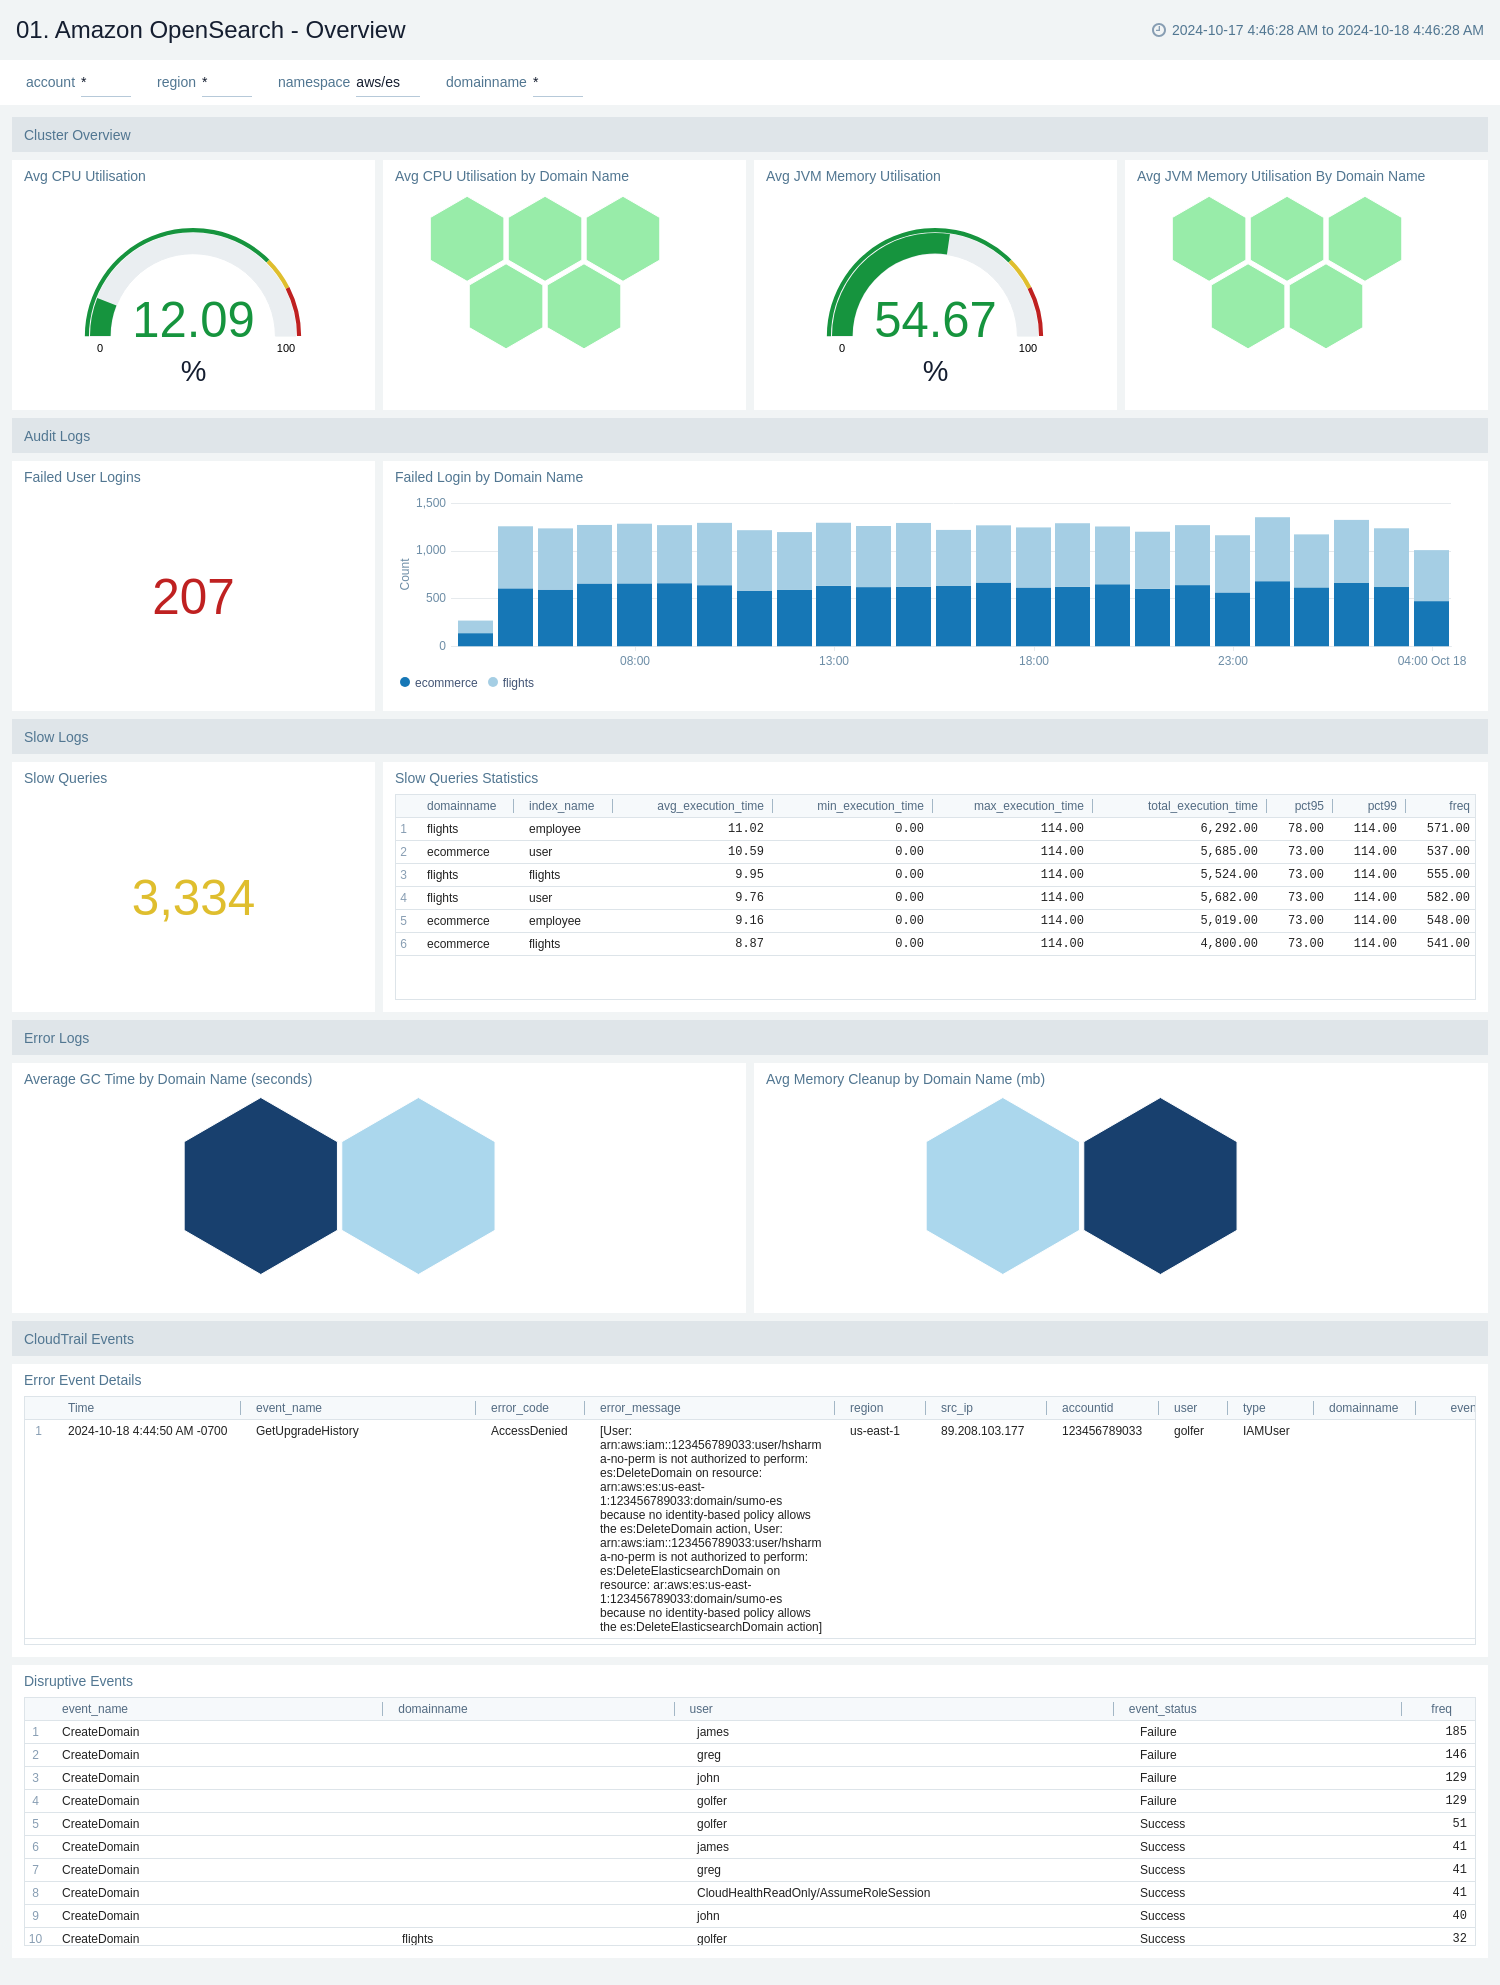Sort Disruptive Events by event_status column

tap(1163, 1709)
